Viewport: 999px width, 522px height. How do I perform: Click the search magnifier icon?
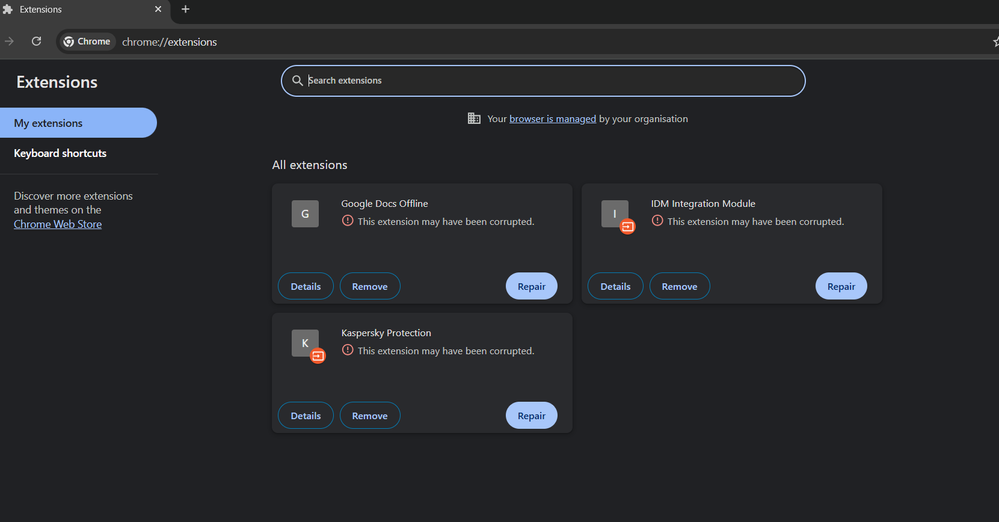(x=297, y=80)
